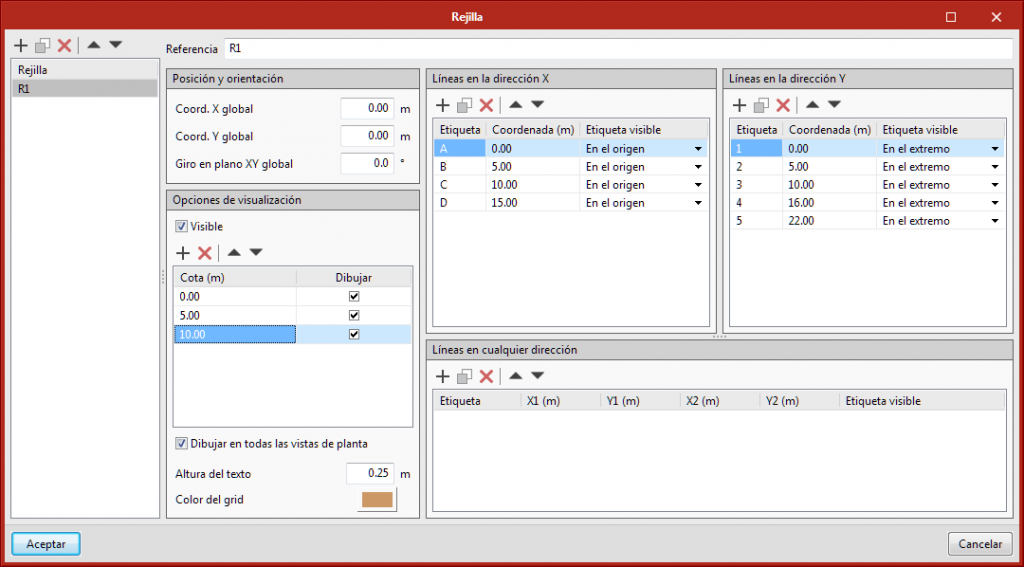Edit the Coord. Y global field
Viewport: 1024px width, 567px height.
tap(367, 137)
